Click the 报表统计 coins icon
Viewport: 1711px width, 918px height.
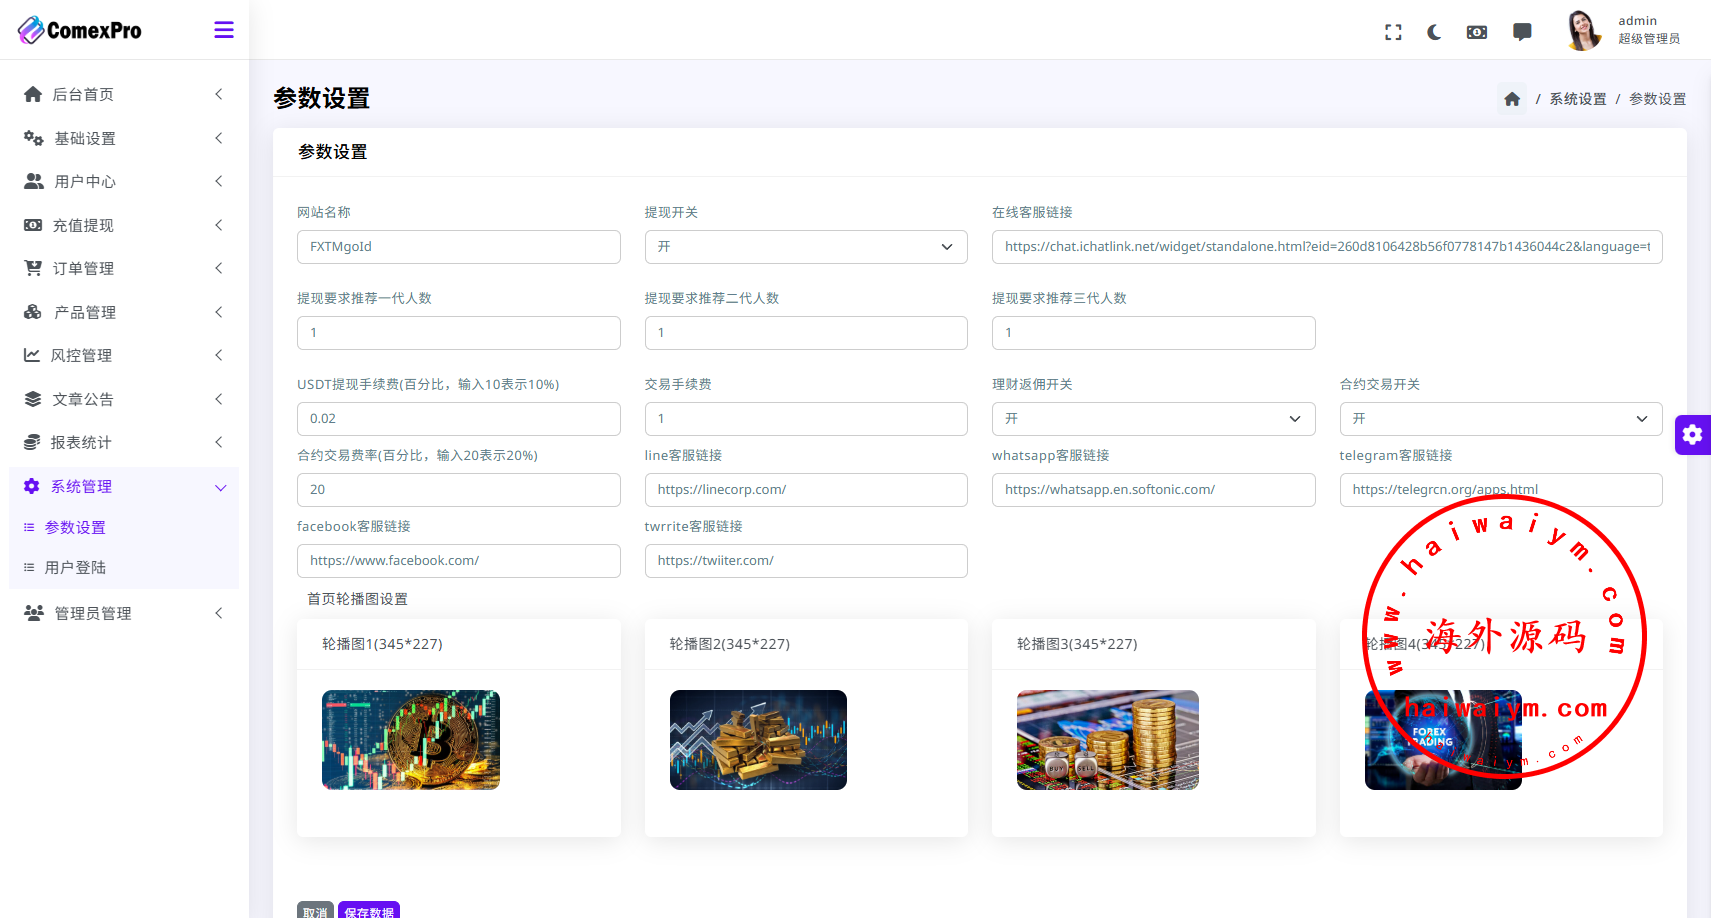click(32, 442)
